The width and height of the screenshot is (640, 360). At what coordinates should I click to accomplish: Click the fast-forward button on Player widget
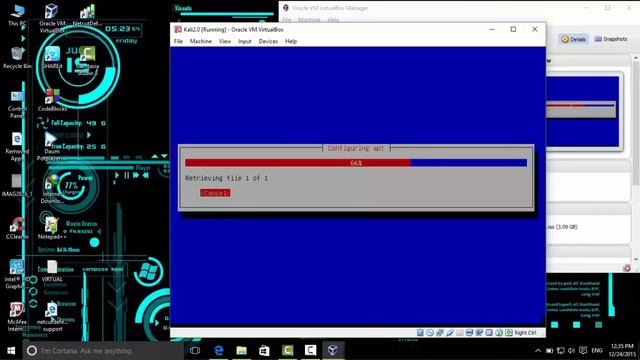[x=136, y=176]
